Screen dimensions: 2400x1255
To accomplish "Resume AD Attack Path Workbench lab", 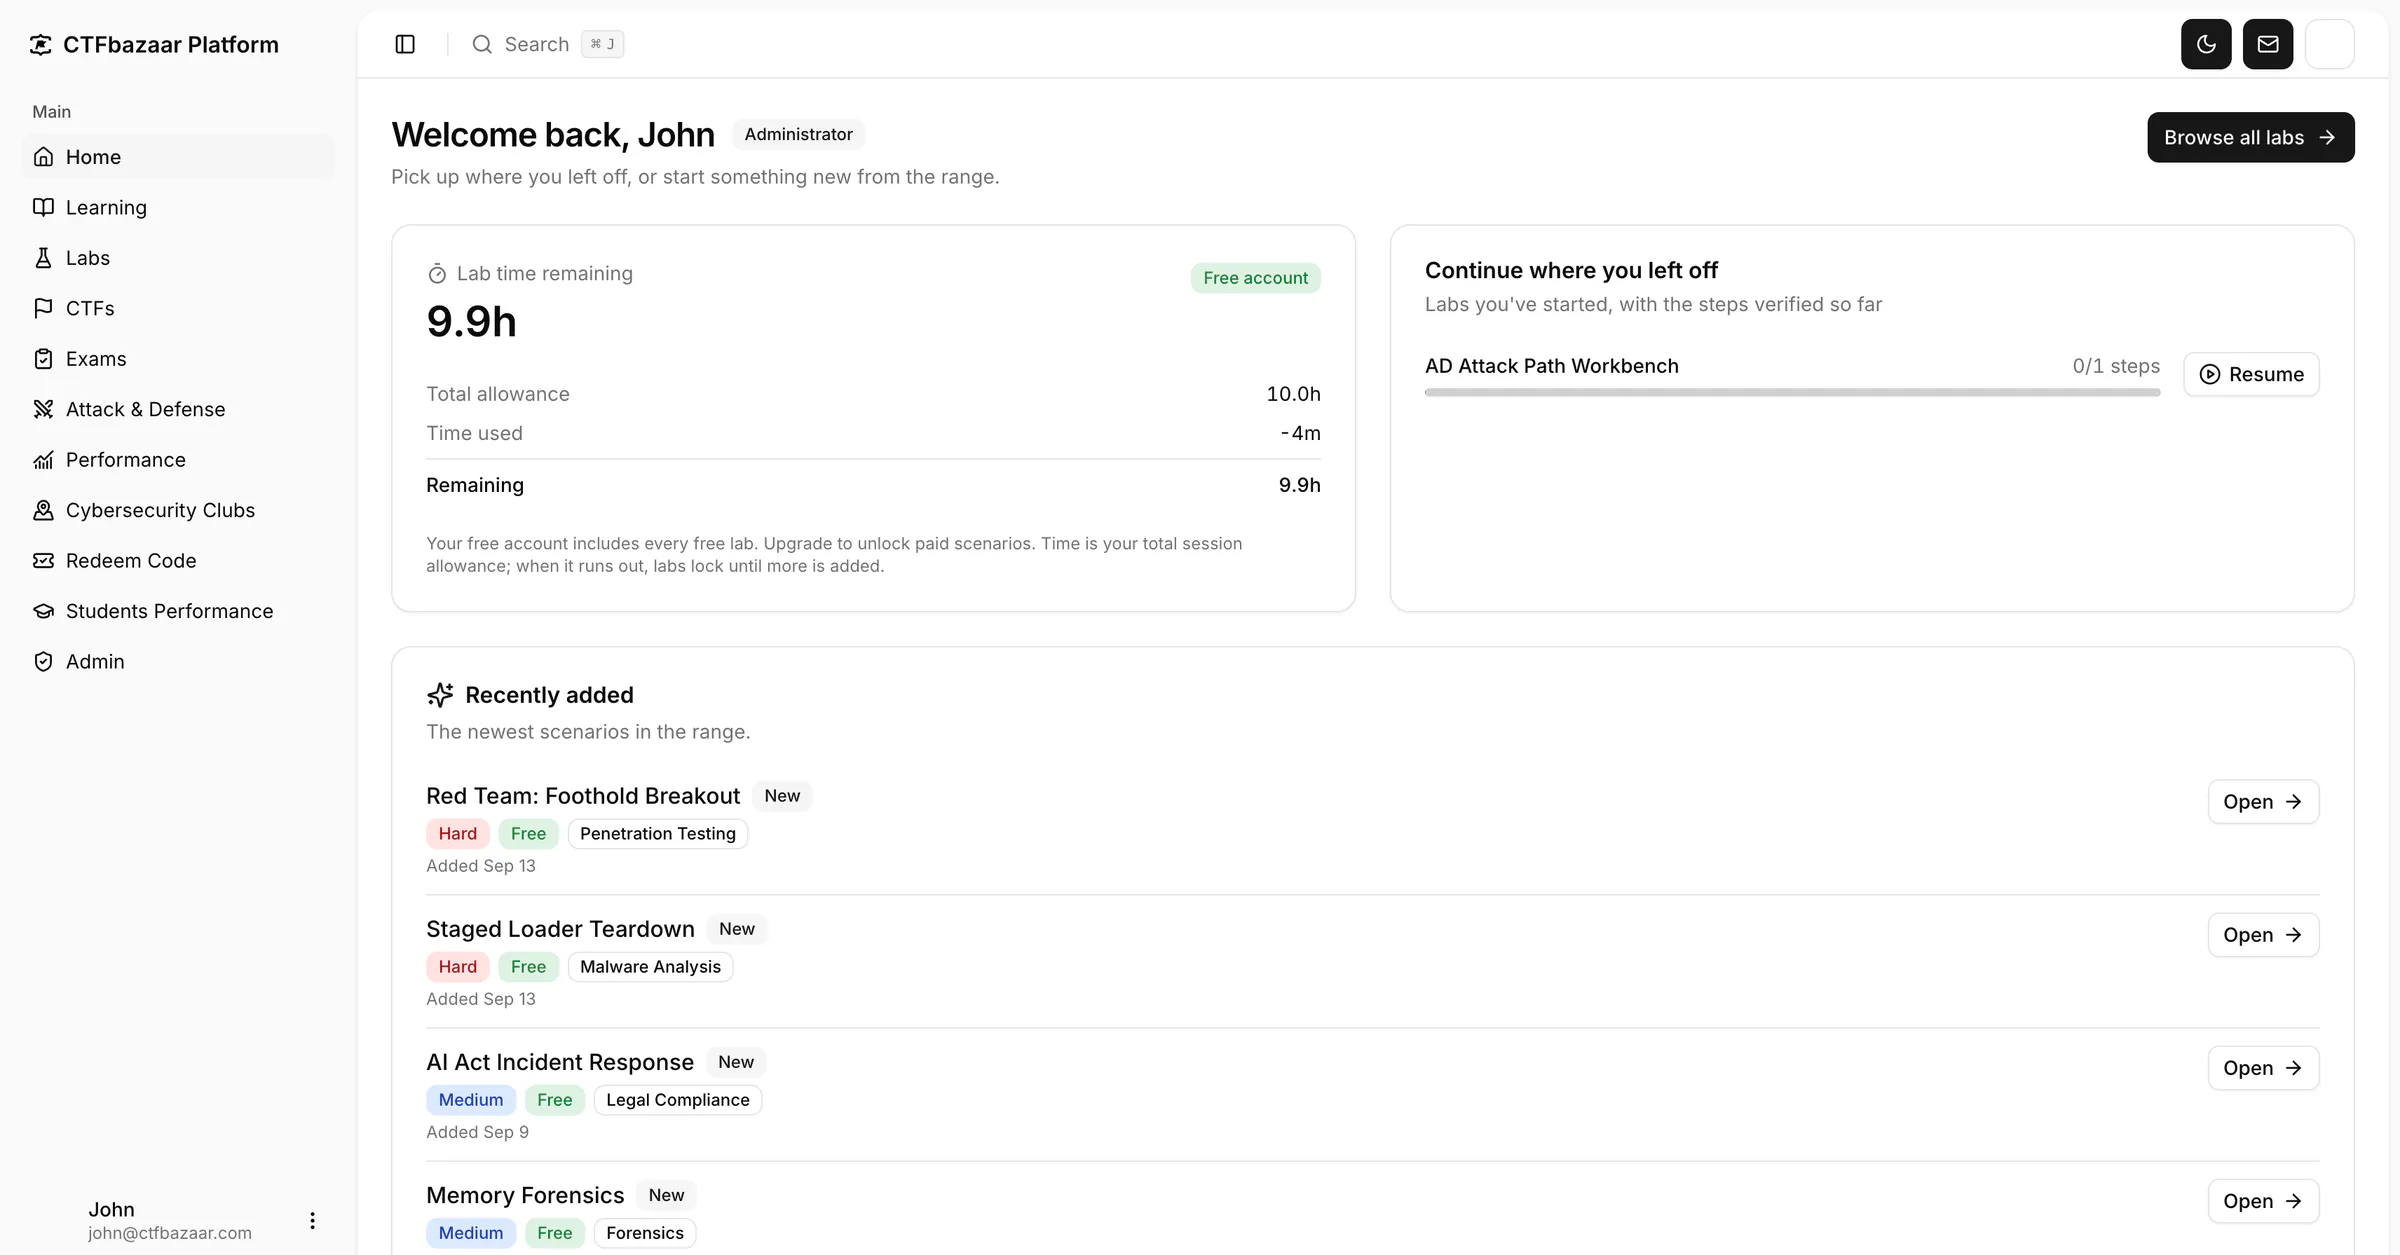I will (2251, 374).
